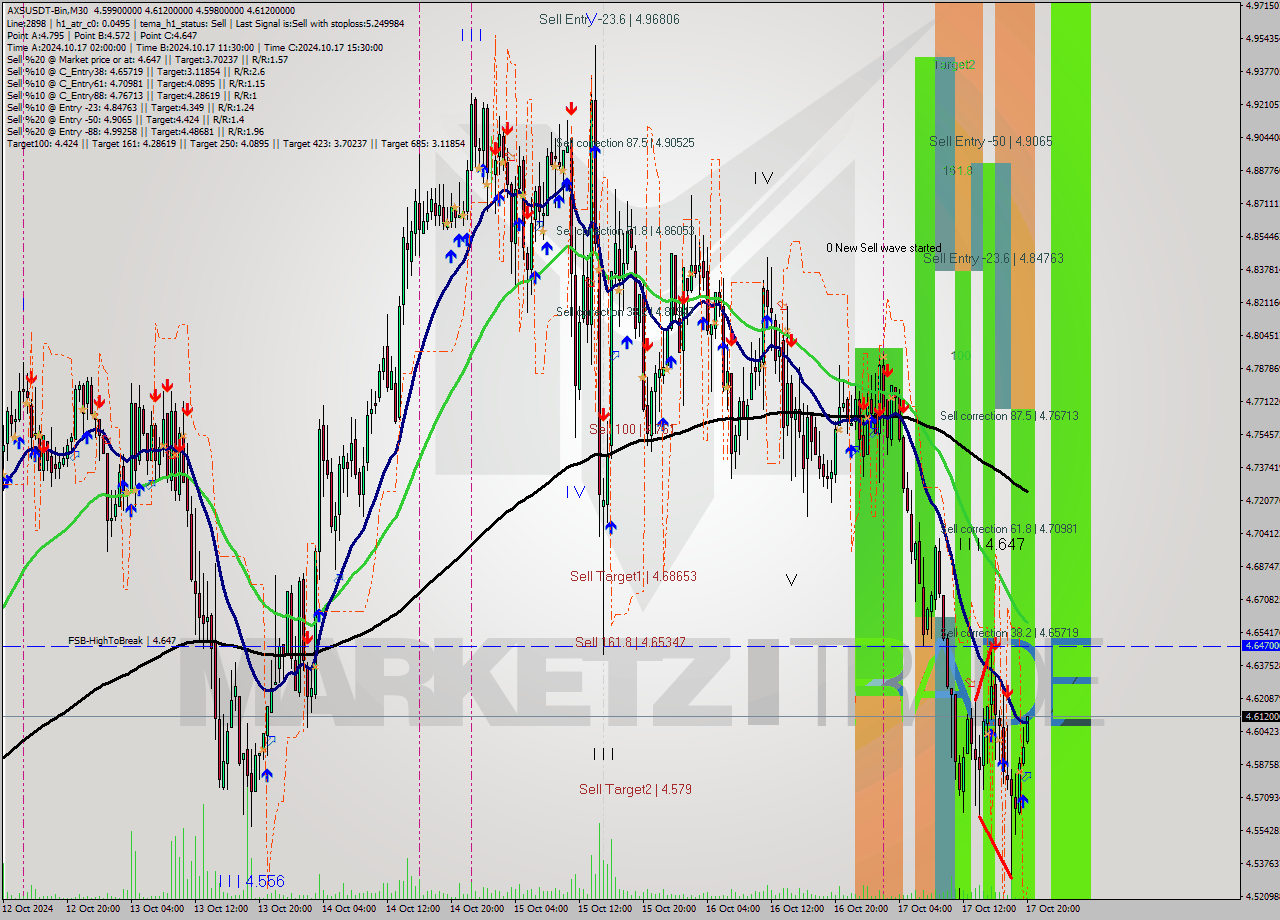Select the 'Sell correction 87.5 | 4.90525' label

point(626,143)
